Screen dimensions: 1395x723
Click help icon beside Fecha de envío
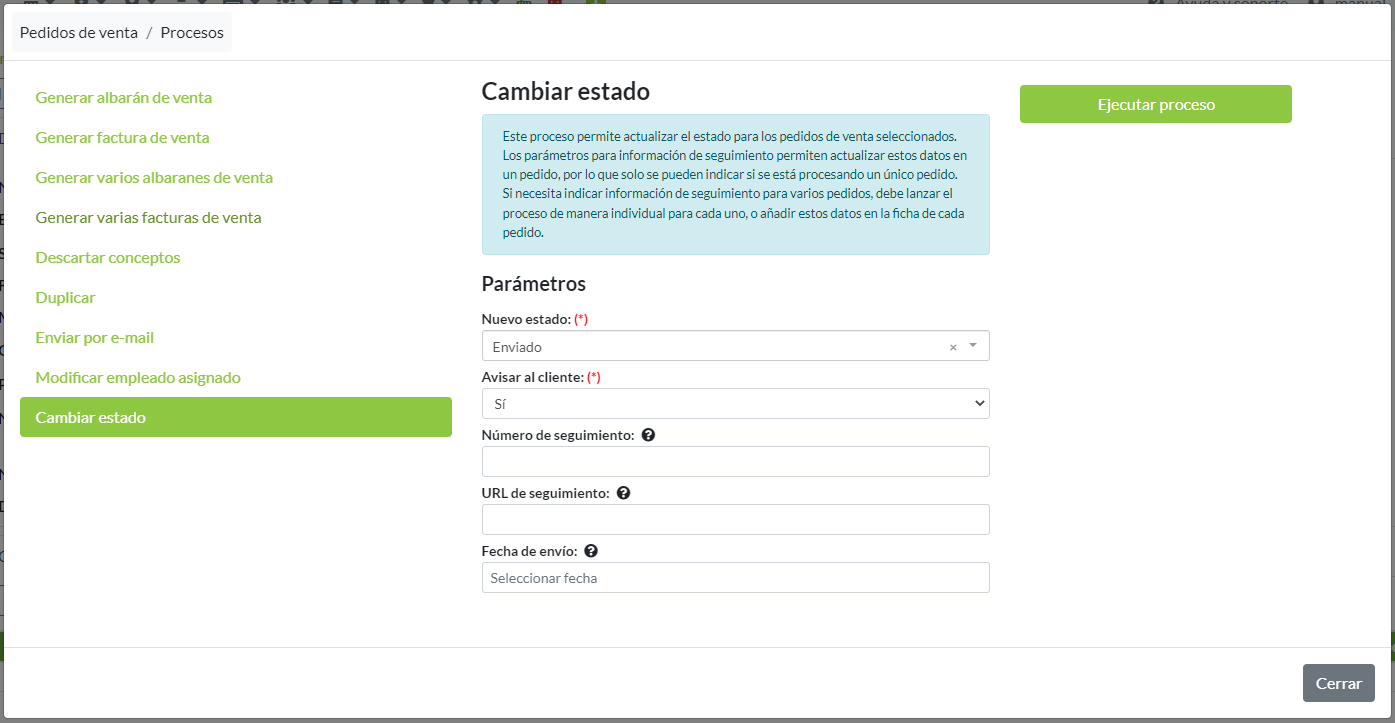tap(591, 551)
